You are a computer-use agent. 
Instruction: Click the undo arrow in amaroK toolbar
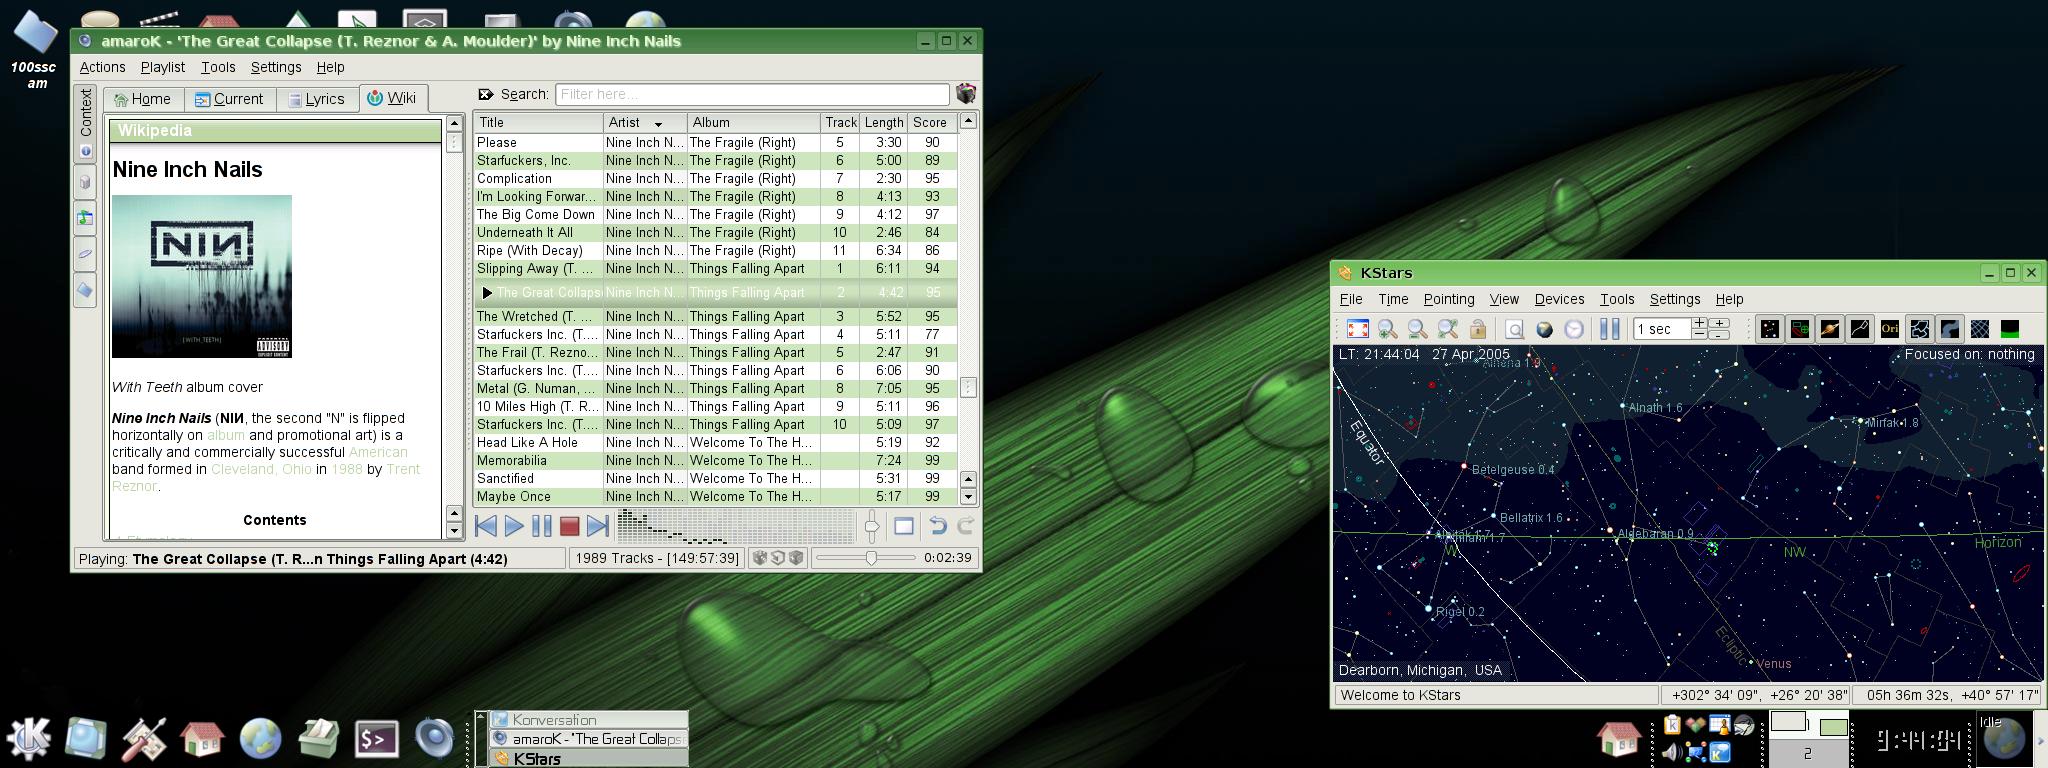click(937, 526)
